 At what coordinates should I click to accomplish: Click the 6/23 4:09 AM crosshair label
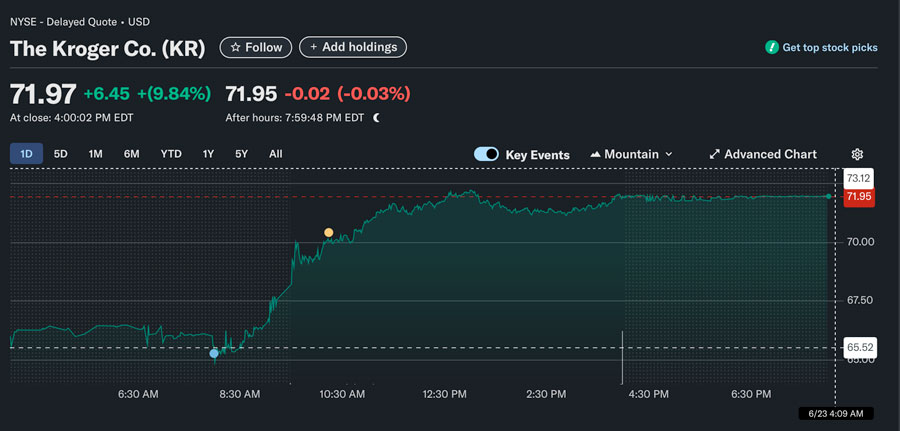[x=836, y=413]
